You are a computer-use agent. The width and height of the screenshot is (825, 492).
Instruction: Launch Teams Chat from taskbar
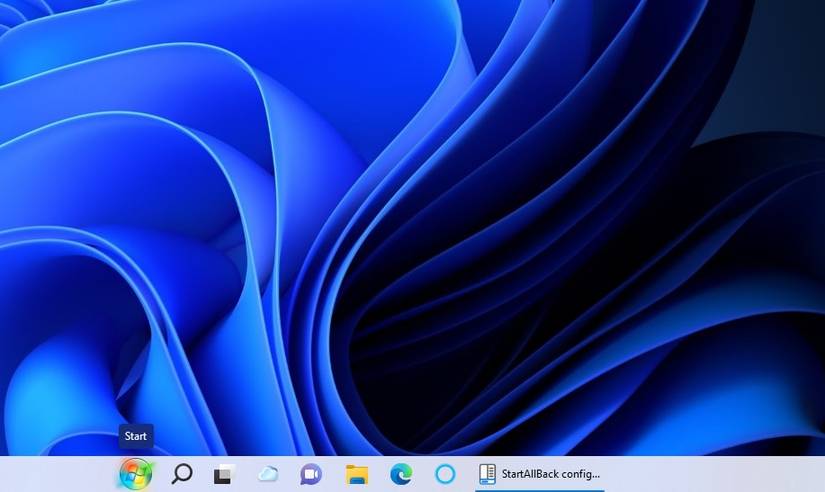tap(311, 474)
